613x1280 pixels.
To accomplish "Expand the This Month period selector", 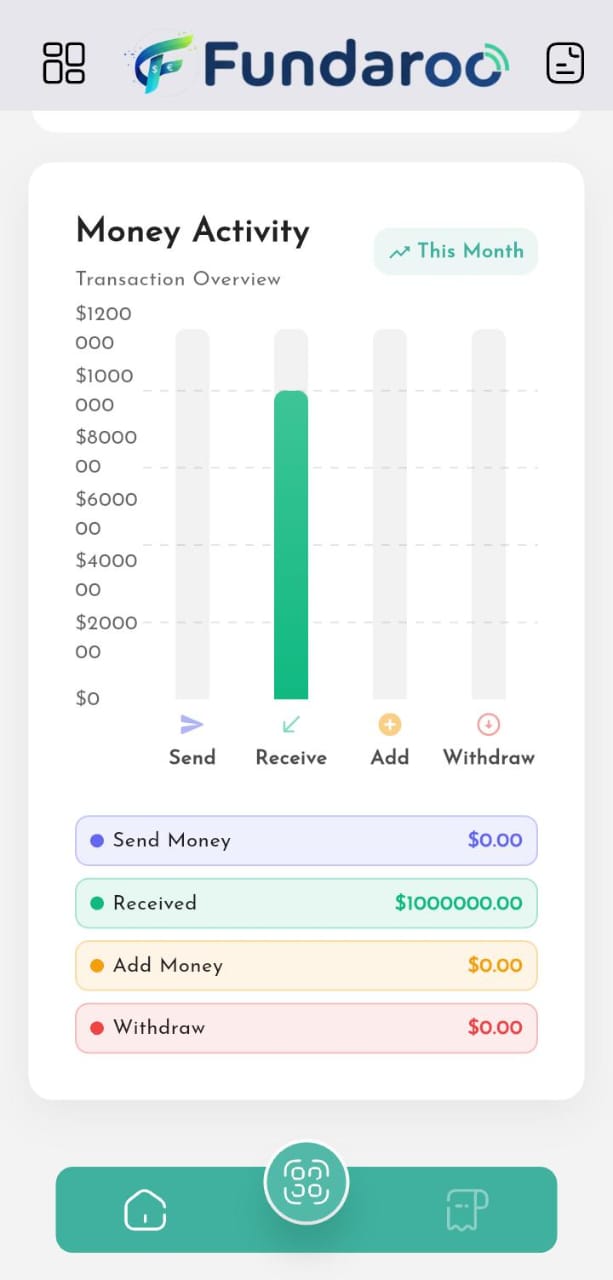I will [456, 251].
